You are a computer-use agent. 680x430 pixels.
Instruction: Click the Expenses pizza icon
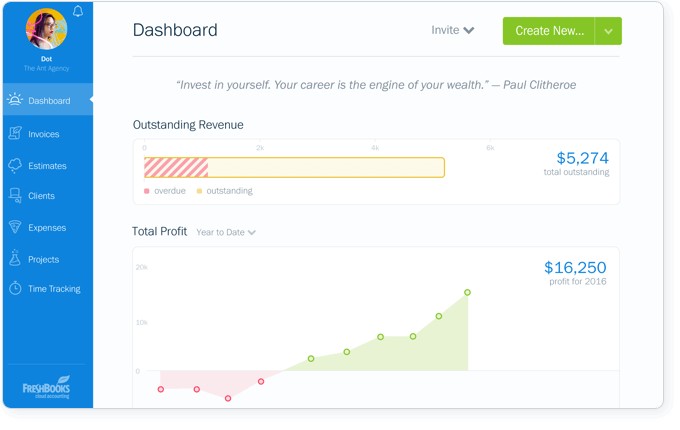(x=15, y=227)
